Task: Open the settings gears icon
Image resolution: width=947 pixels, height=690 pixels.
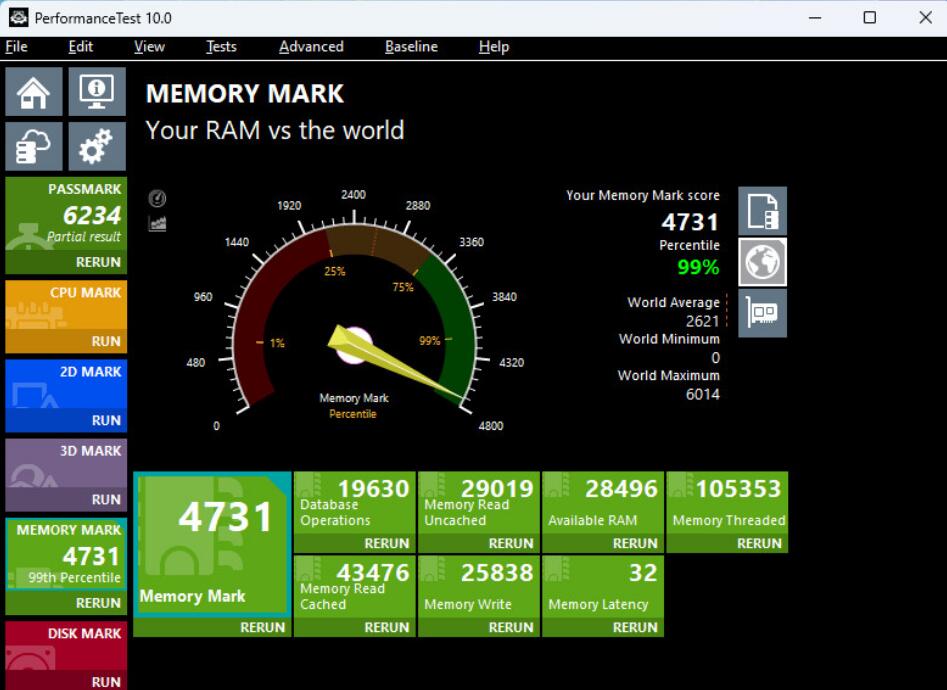Action: pyautogui.click(x=97, y=146)
